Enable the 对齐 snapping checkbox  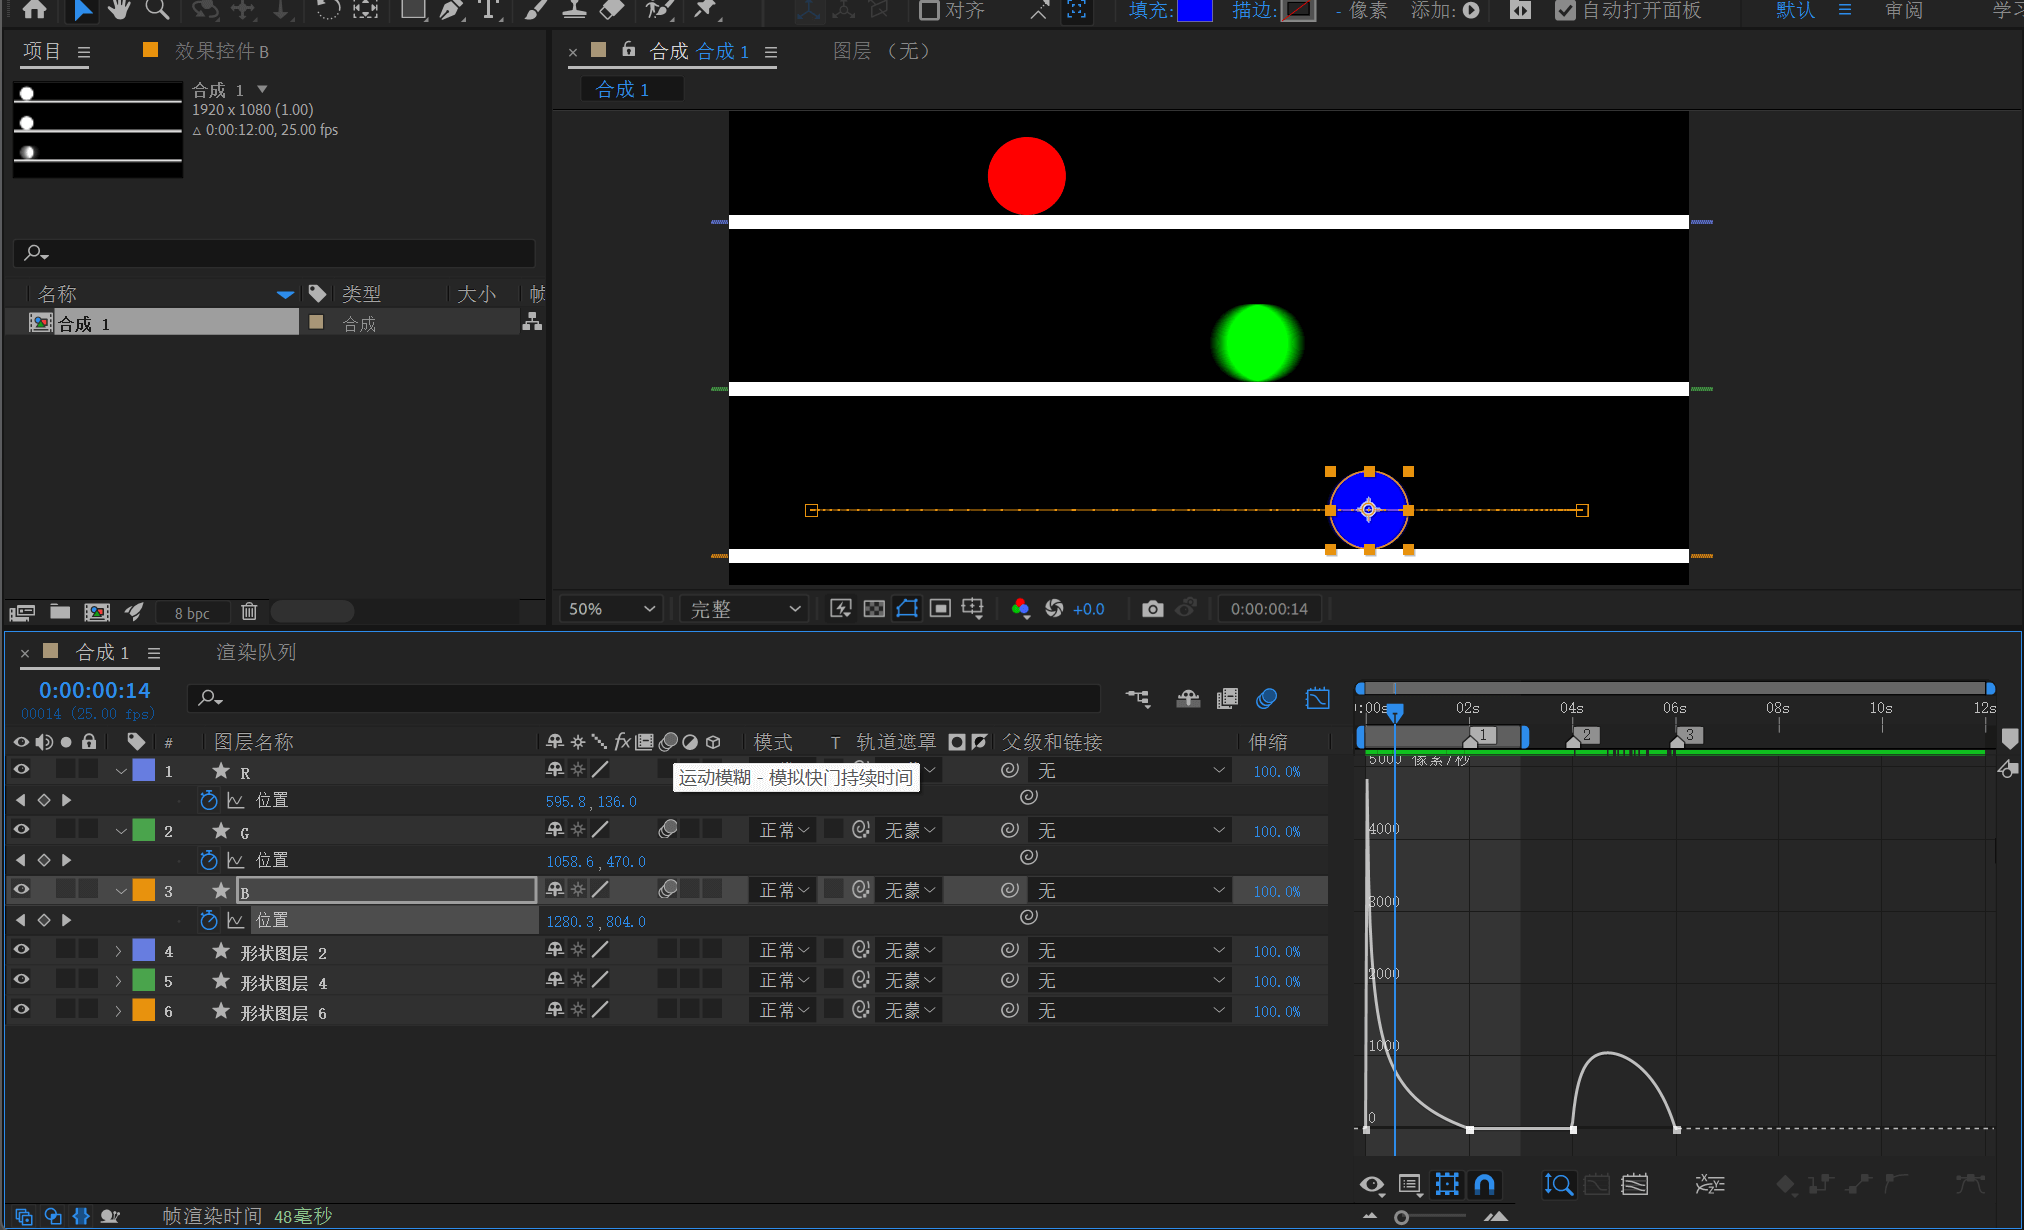[929, 10]
